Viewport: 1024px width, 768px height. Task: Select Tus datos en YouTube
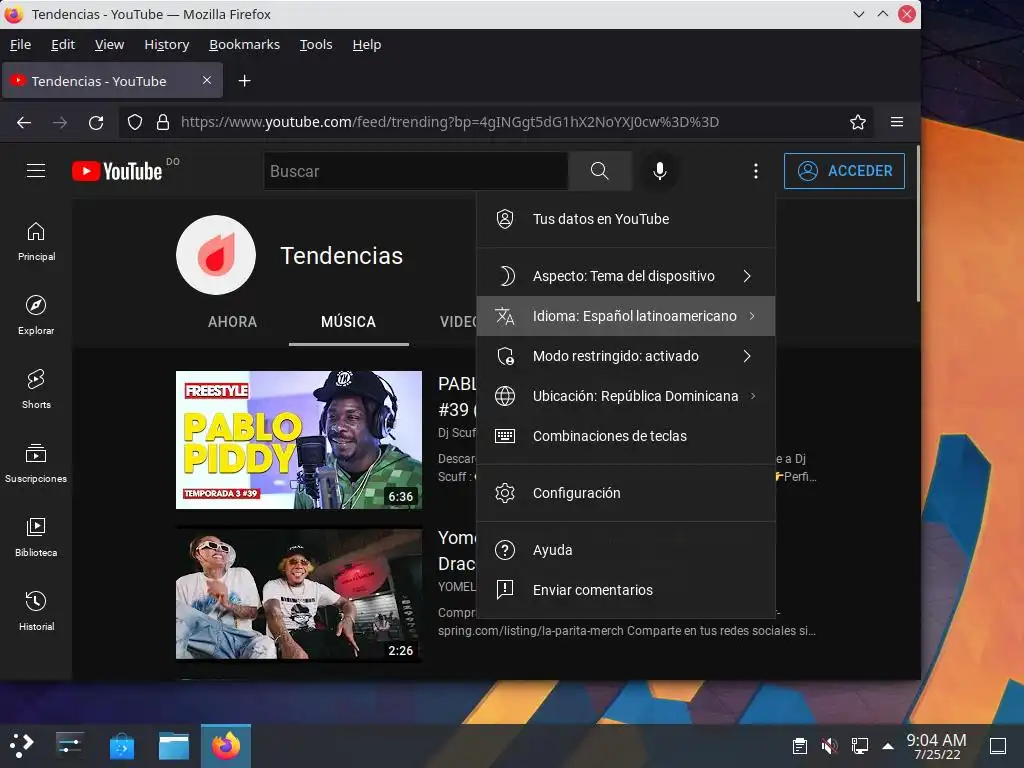[x=626, y=219]
